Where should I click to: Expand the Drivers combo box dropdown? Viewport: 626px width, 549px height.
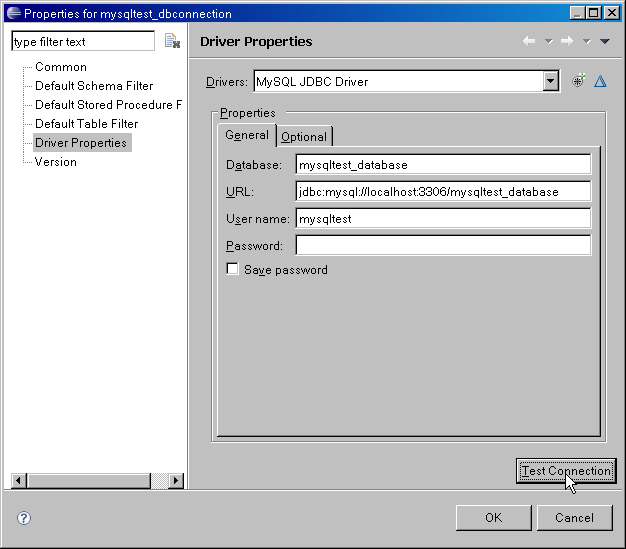coord(551,81)
